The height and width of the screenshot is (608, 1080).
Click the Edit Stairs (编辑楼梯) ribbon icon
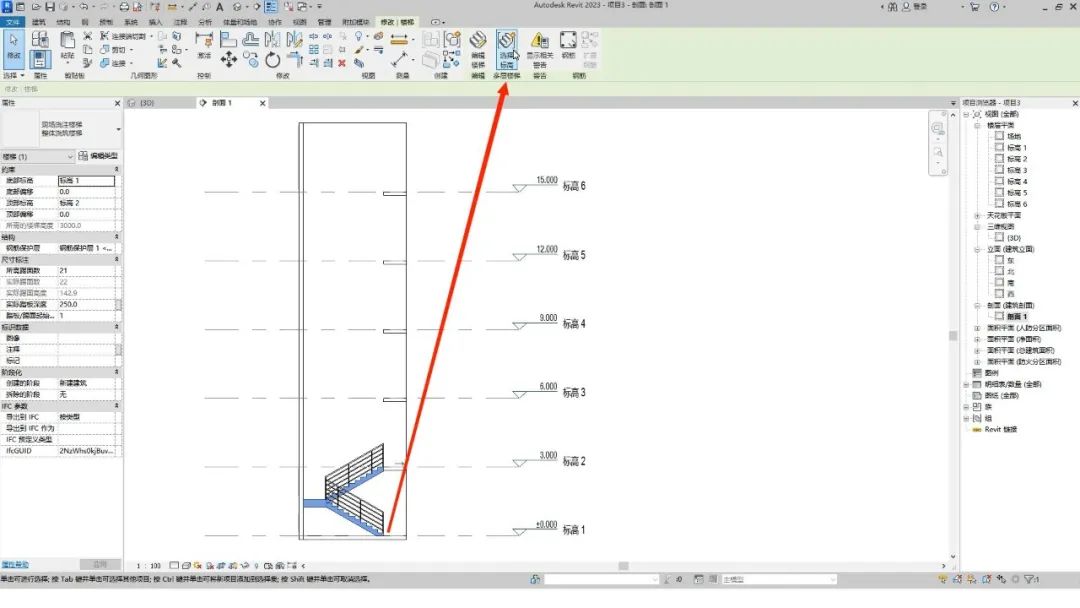pyautogui.click(x=478, y=46)
